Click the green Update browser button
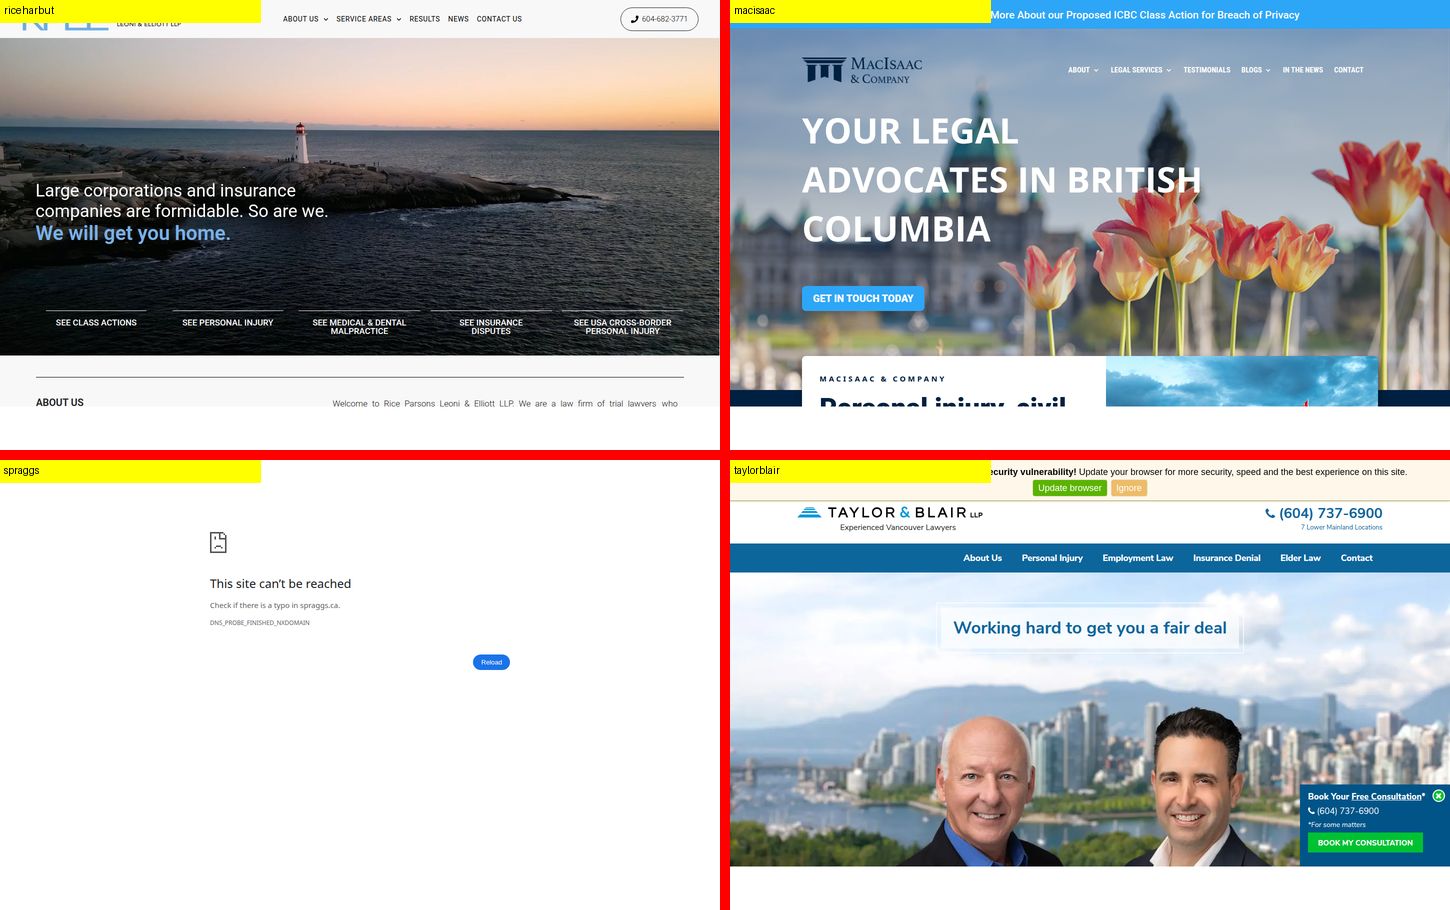The image size is (1450, 910). tap(1069, 488)
